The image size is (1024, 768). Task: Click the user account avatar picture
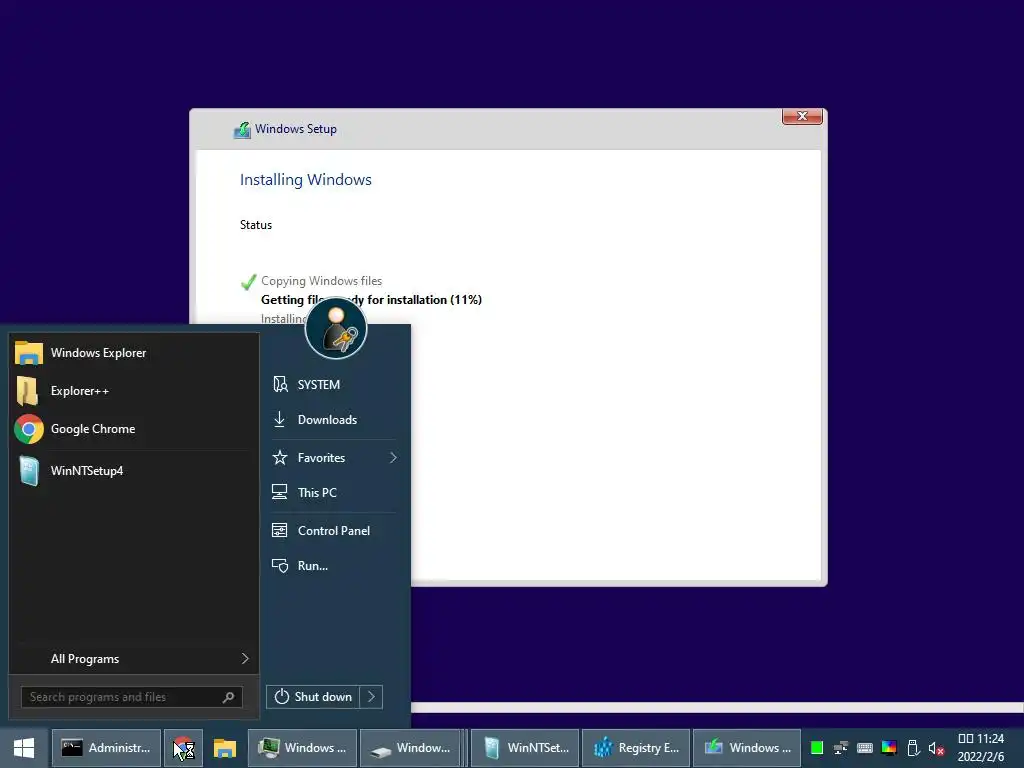coord(336,328)
